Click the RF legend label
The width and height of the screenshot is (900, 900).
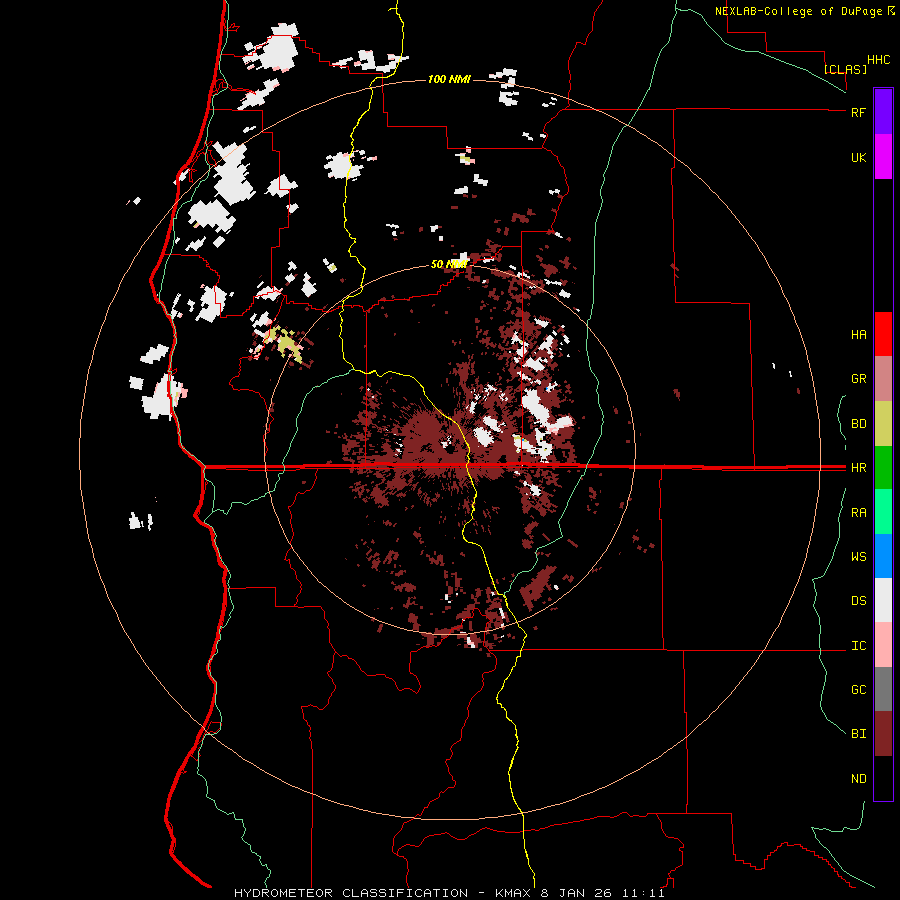858,112
